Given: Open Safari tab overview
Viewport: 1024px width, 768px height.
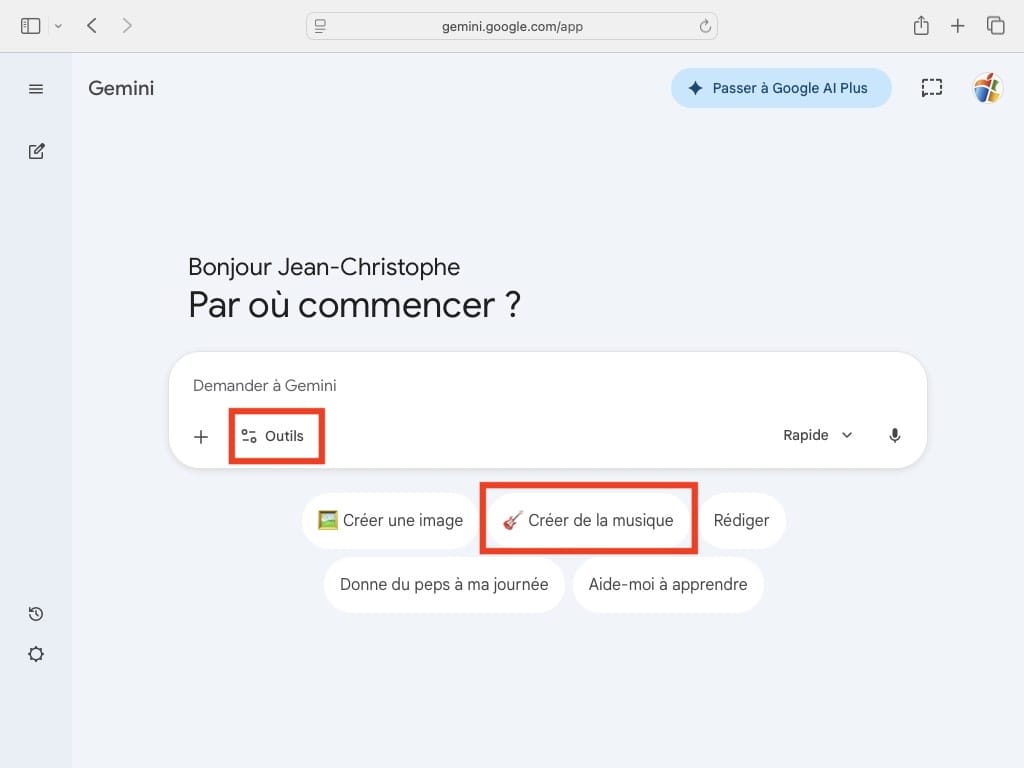Looking at the screenshot, I should 995,26.
